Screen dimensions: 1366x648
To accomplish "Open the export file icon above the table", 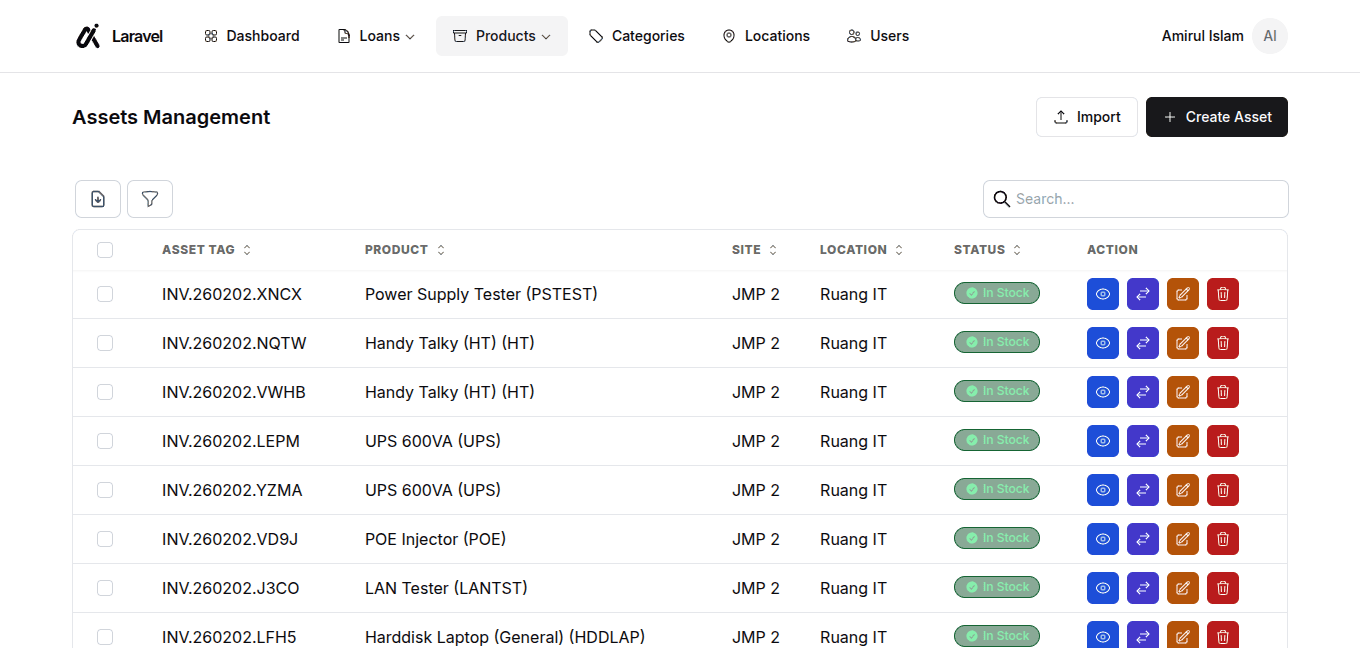I will click(97, 198).
